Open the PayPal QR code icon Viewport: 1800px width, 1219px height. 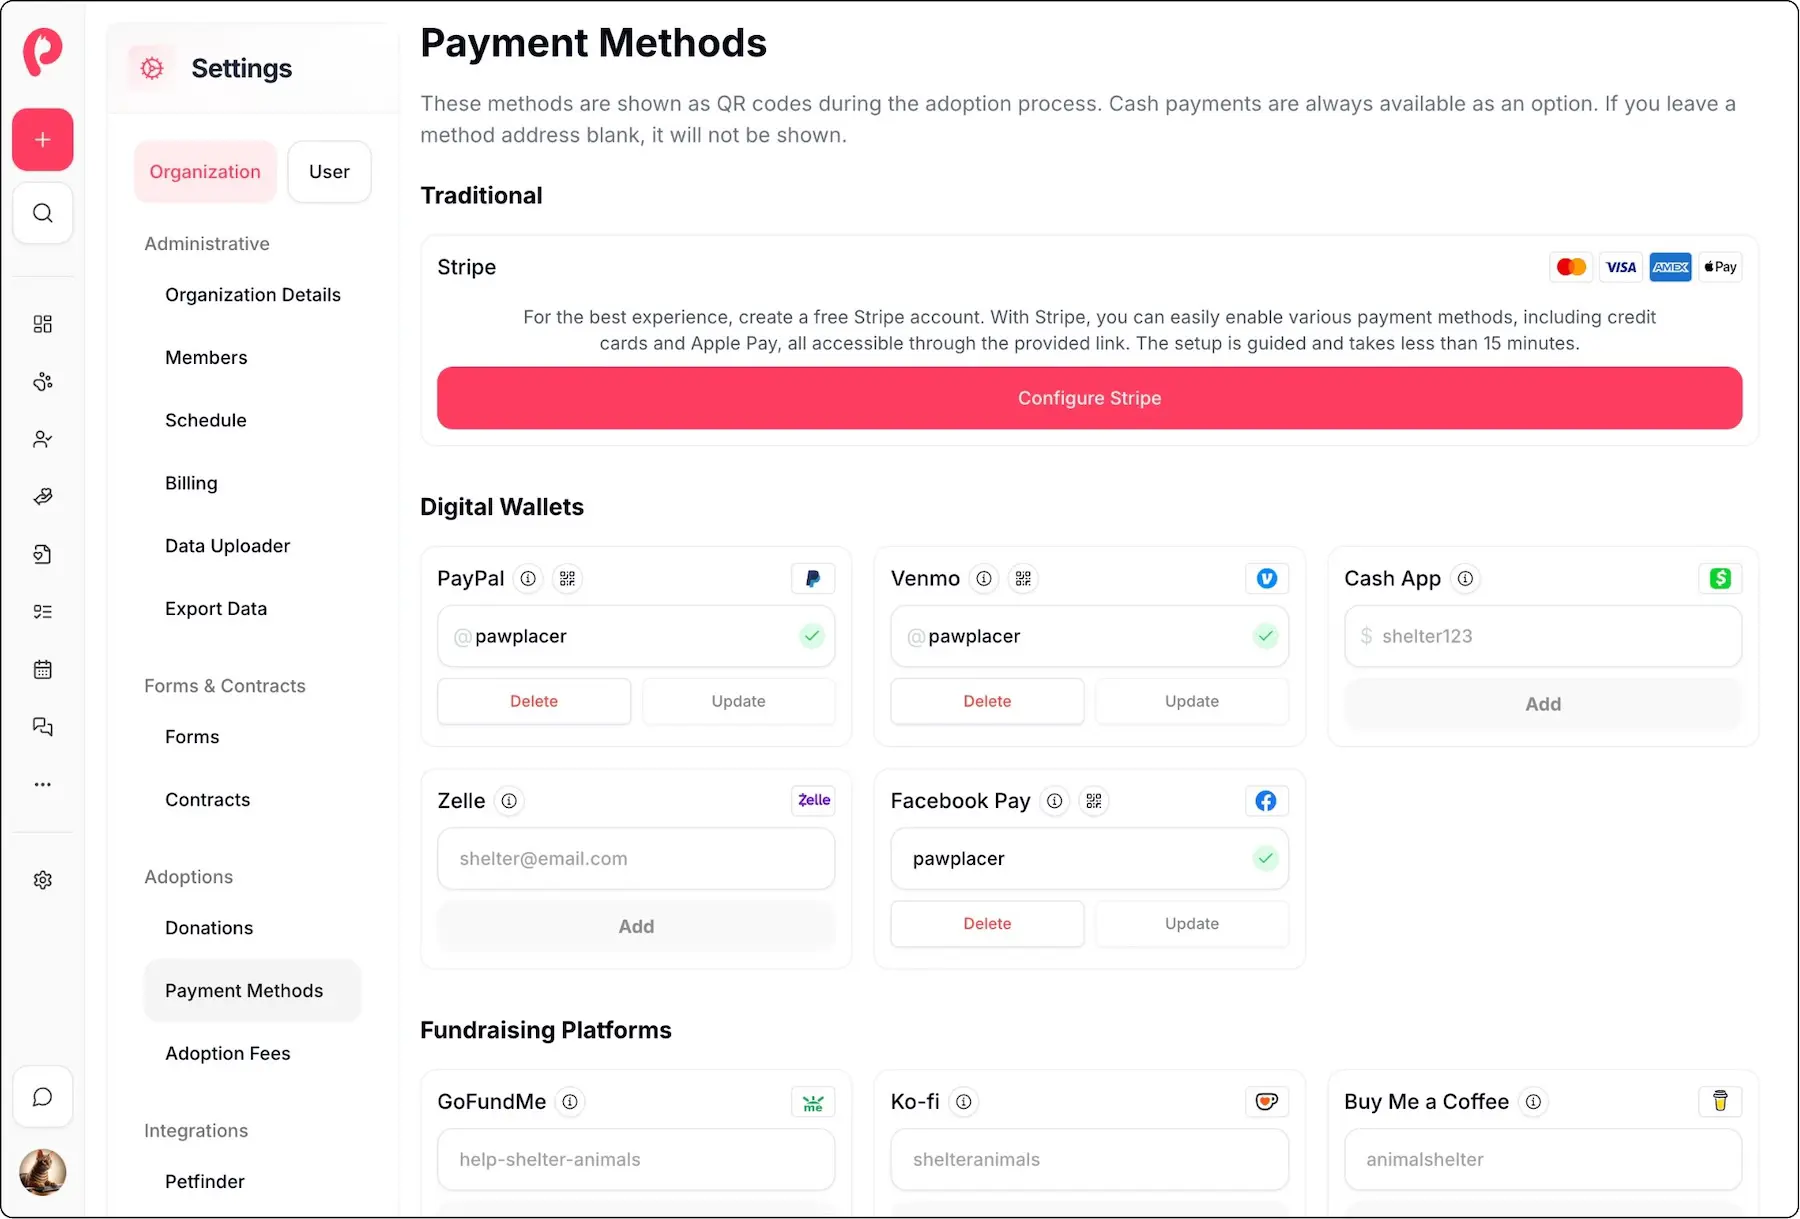(x=567, y=578)
